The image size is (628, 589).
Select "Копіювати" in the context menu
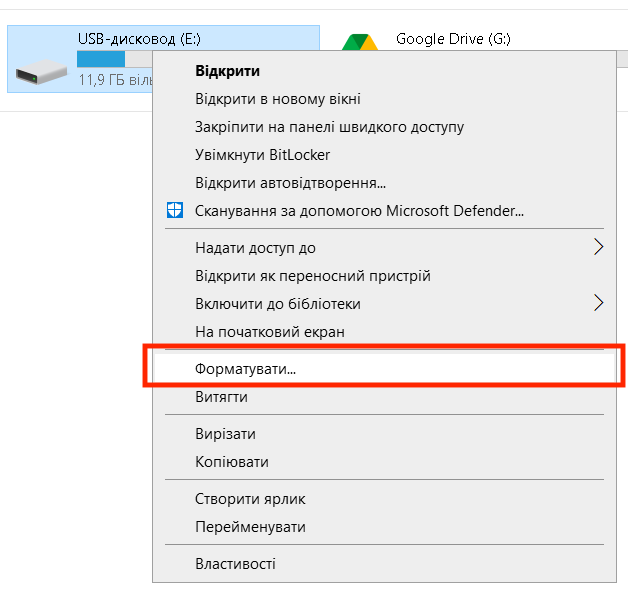click(x=231, y=462)
